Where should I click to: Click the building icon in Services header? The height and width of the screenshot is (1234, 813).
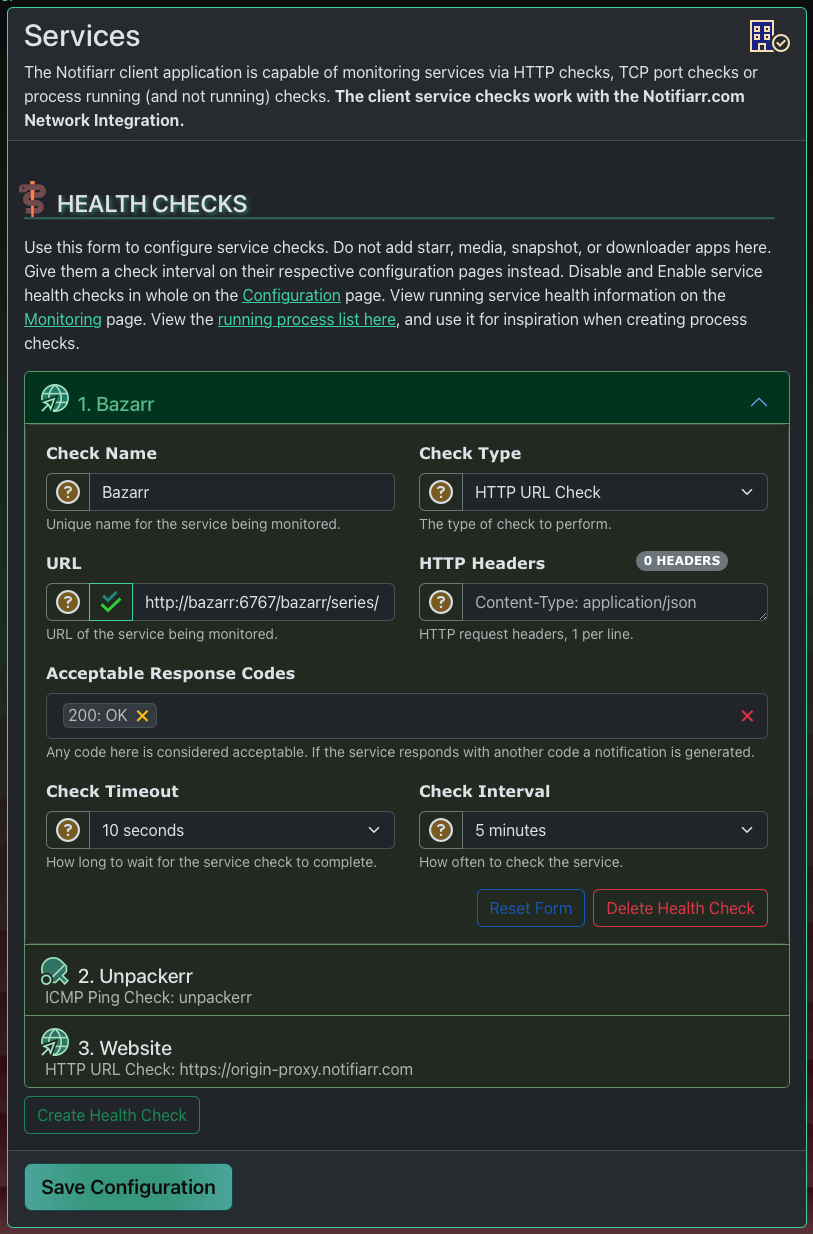(x=768, y=37)
